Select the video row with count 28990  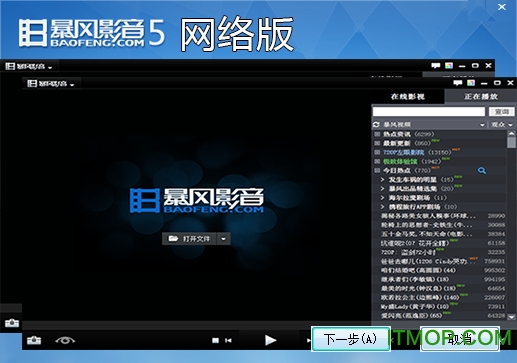click(440, 216)
